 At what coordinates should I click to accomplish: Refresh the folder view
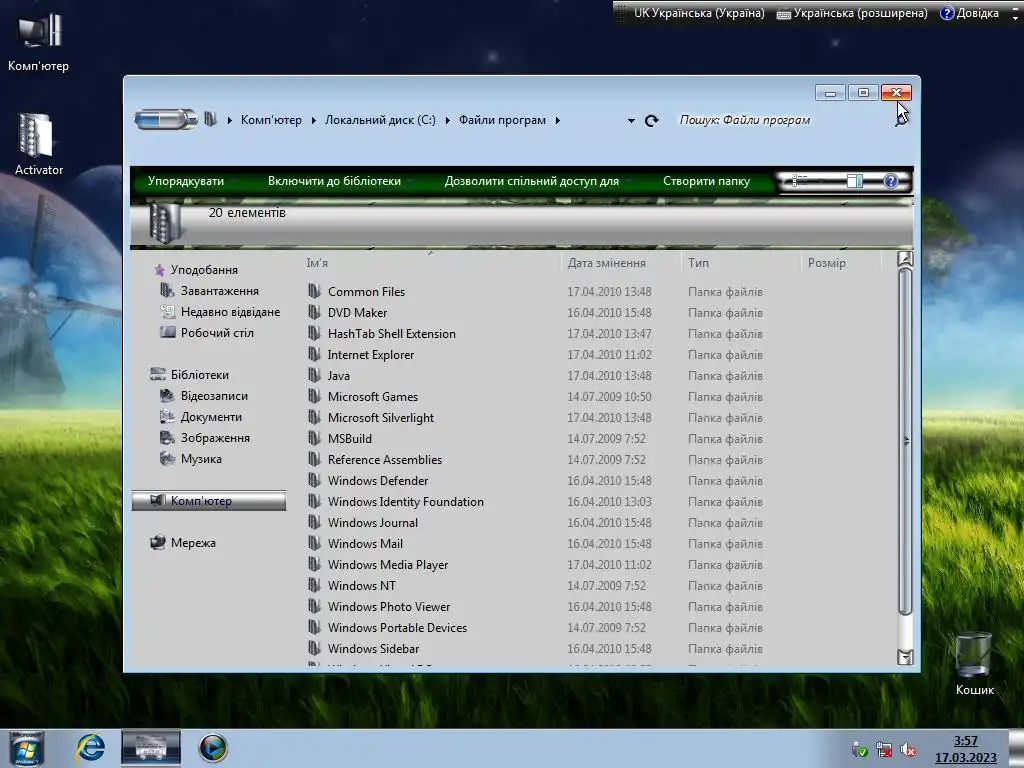coord(652,121)
